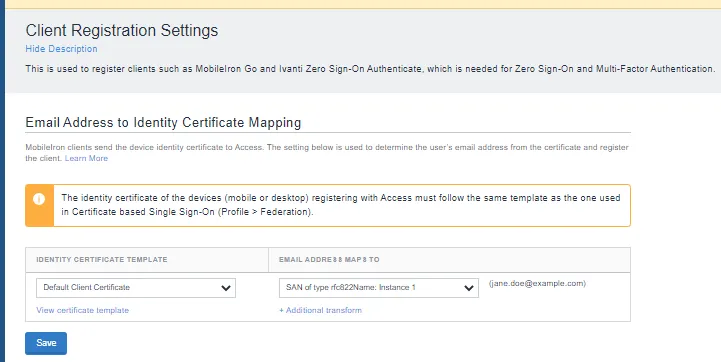Open the Learn More link
The width and height of the screenshot is (721, 362).
[x=86, y=158]
